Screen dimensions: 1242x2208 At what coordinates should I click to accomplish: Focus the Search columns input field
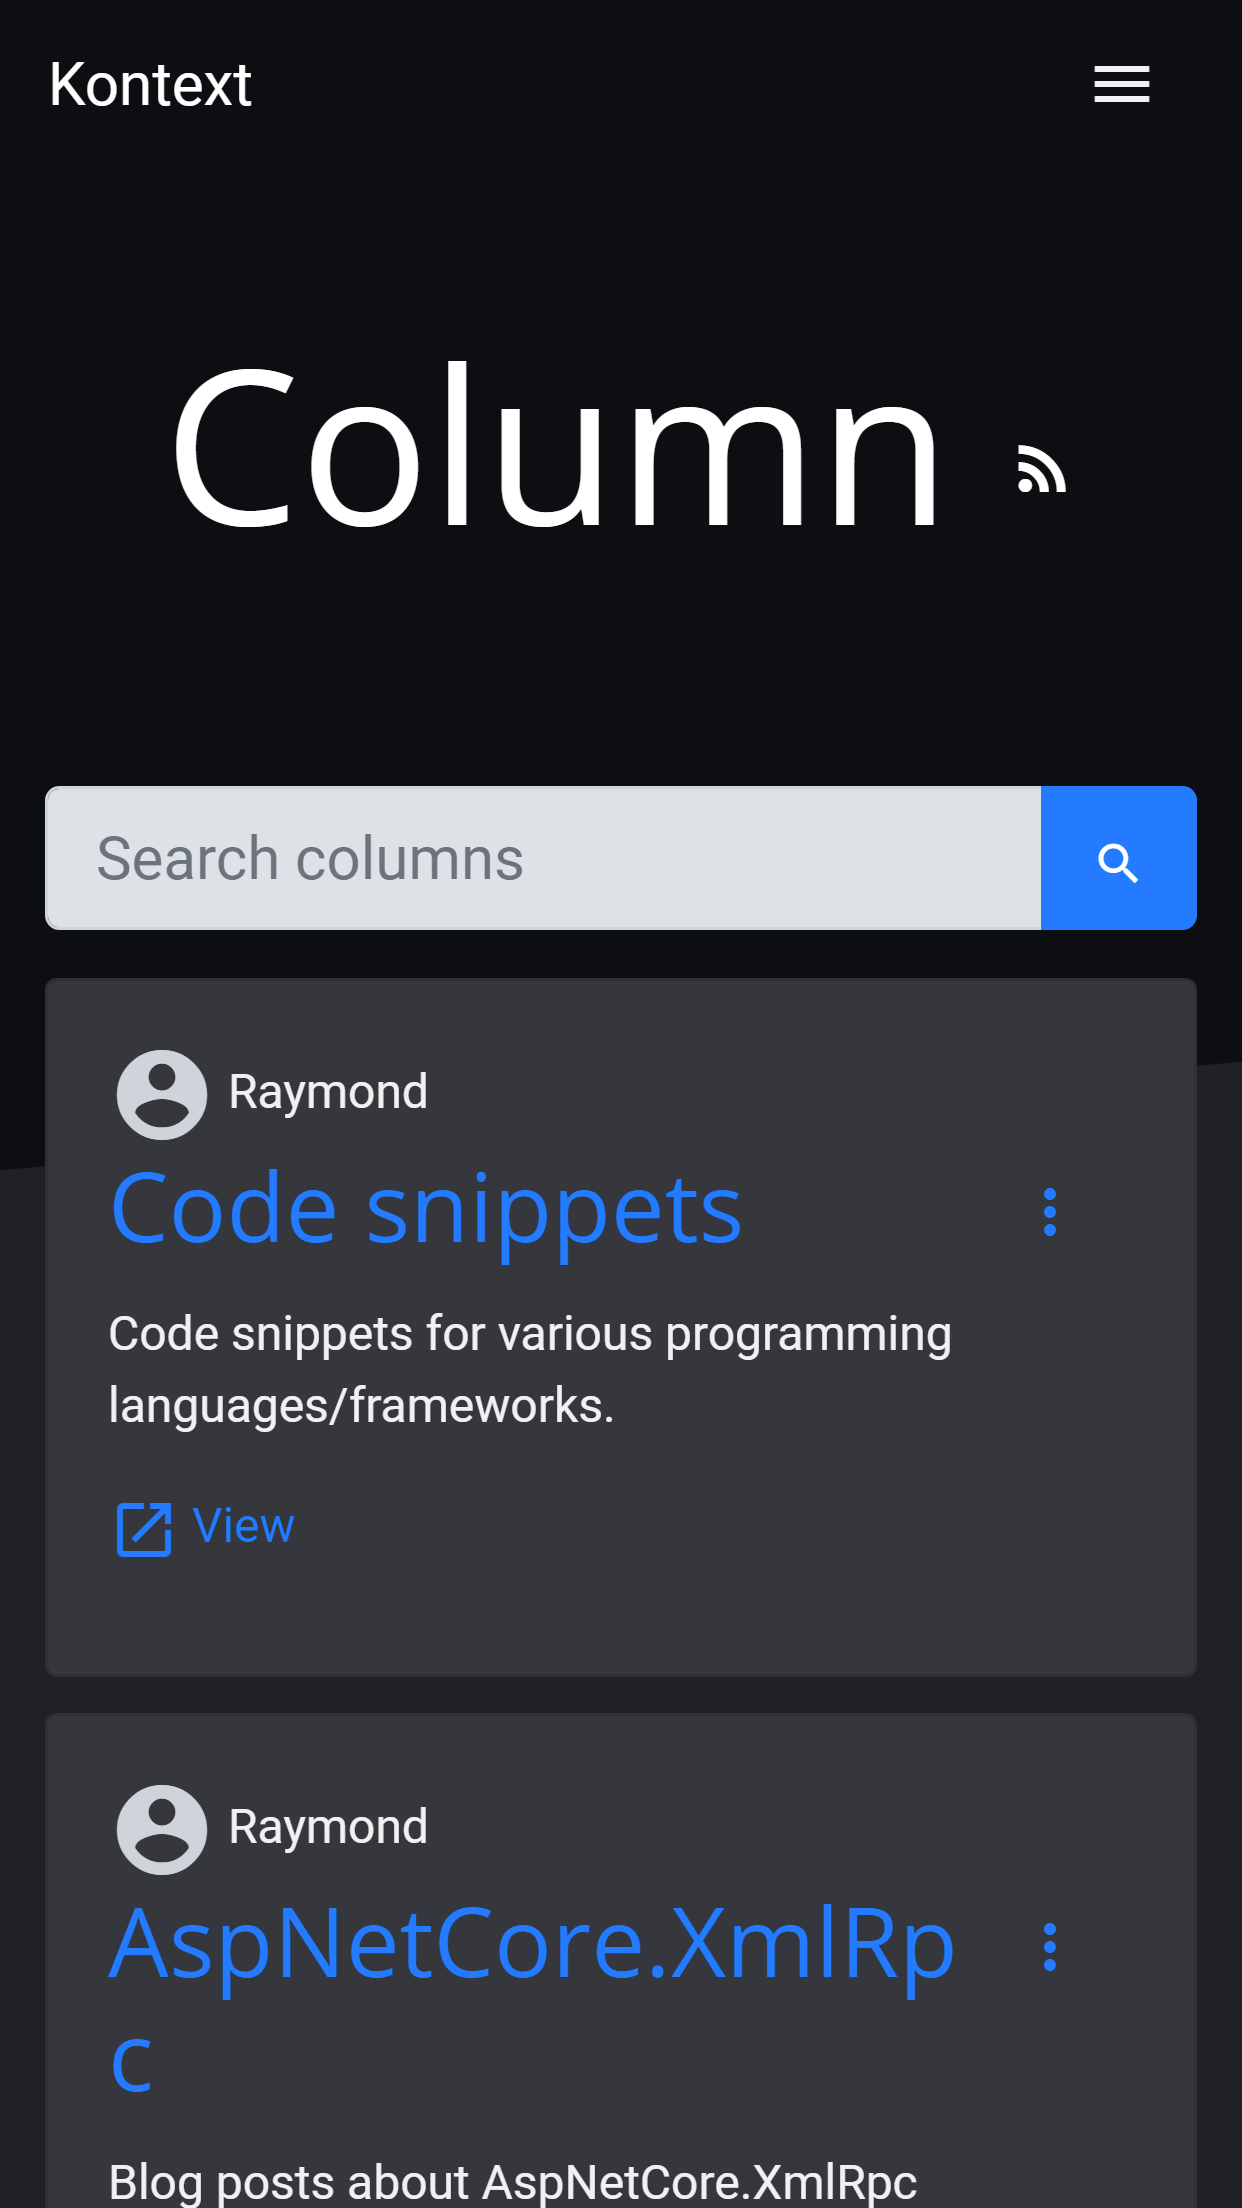[544, 858]
